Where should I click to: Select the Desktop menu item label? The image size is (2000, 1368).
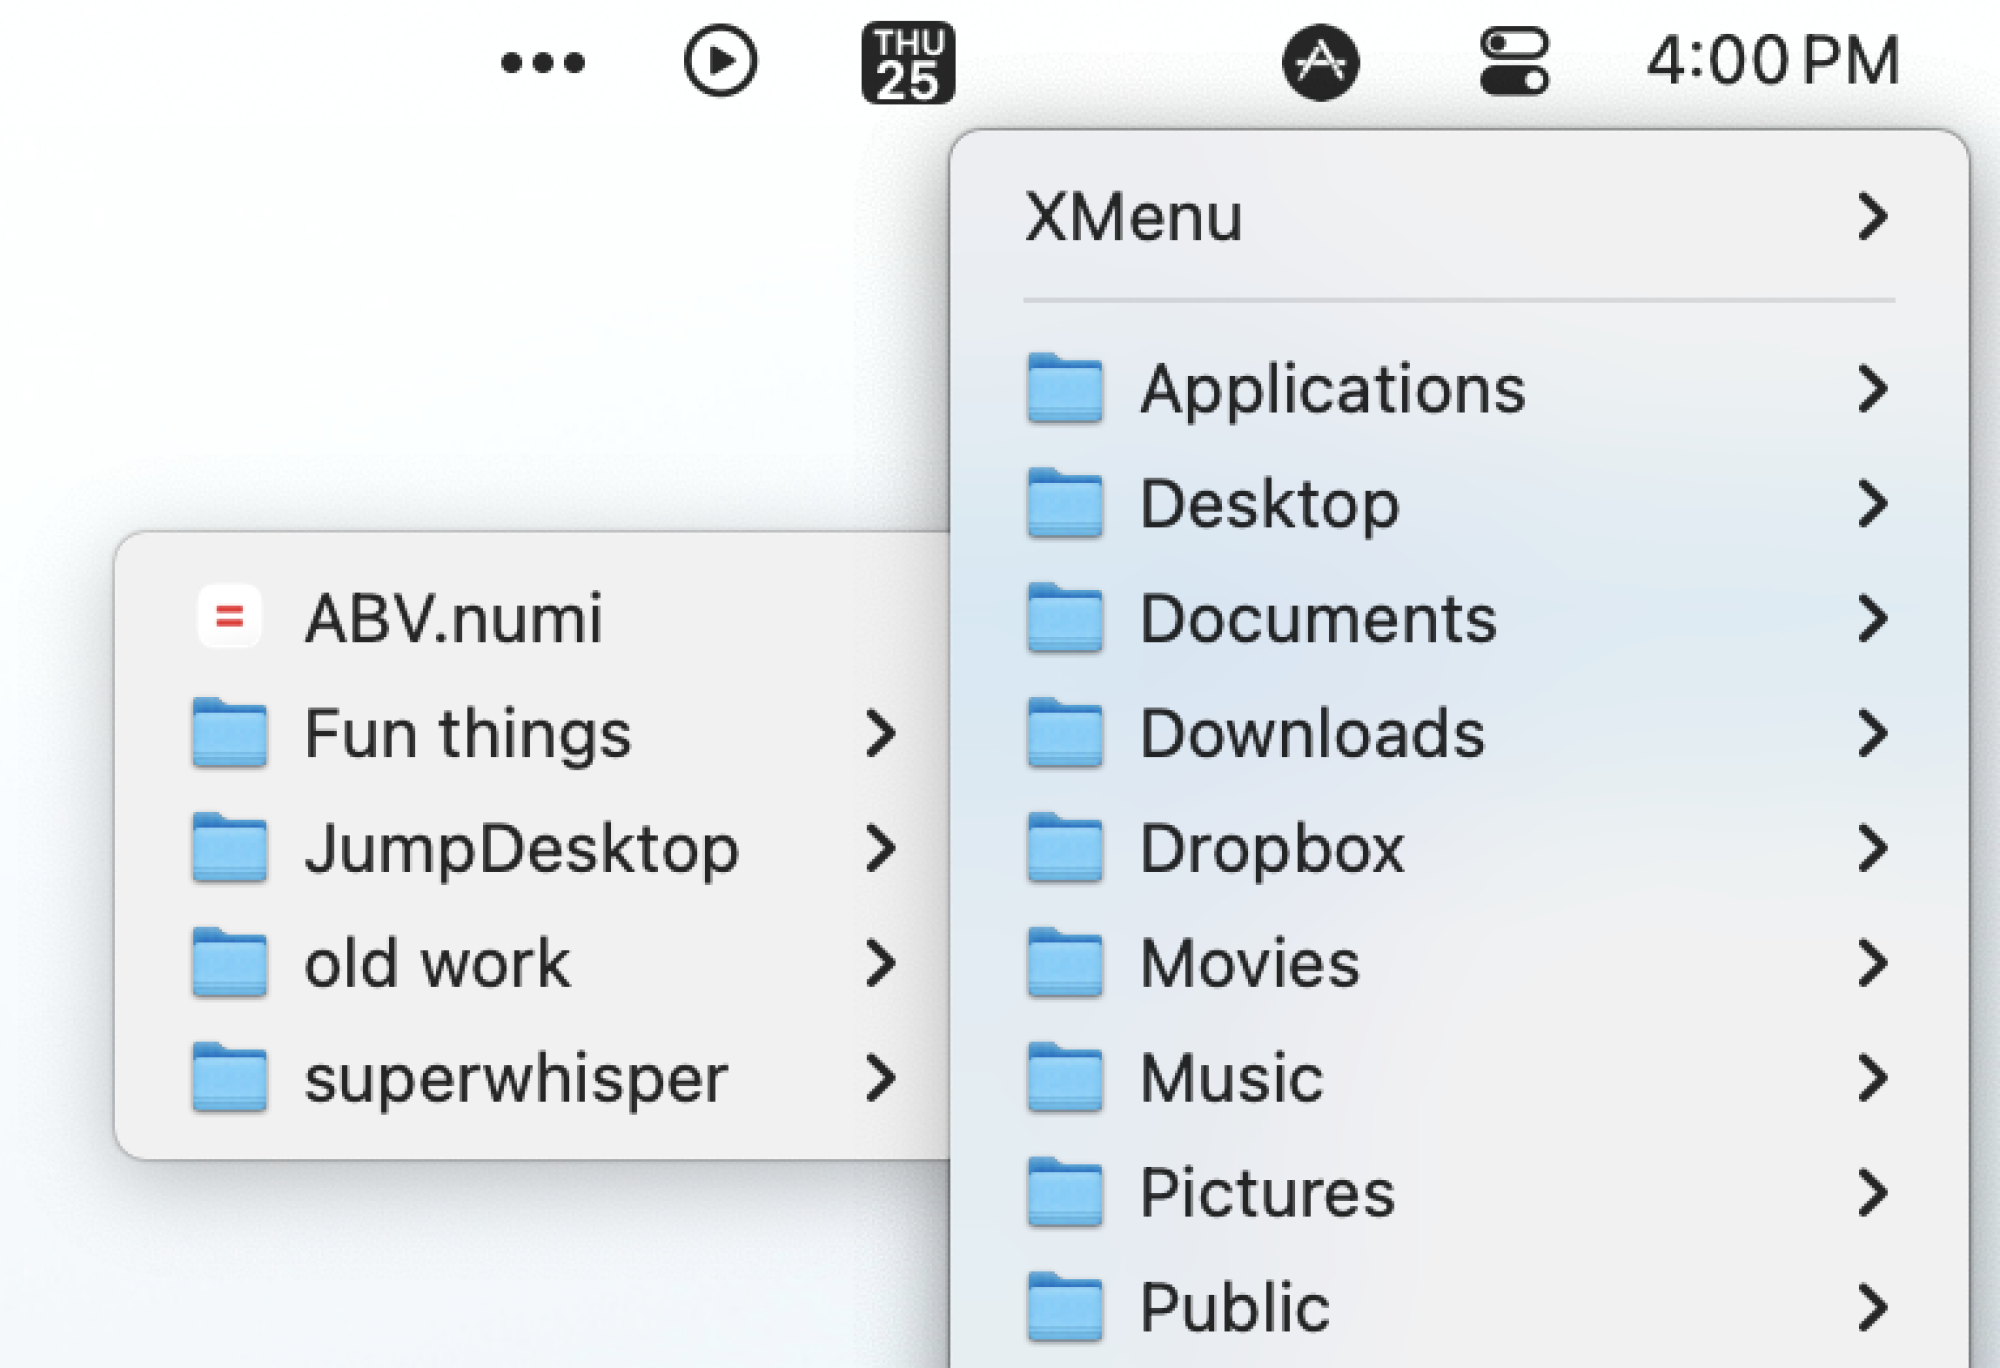[x=1269, y=504]
